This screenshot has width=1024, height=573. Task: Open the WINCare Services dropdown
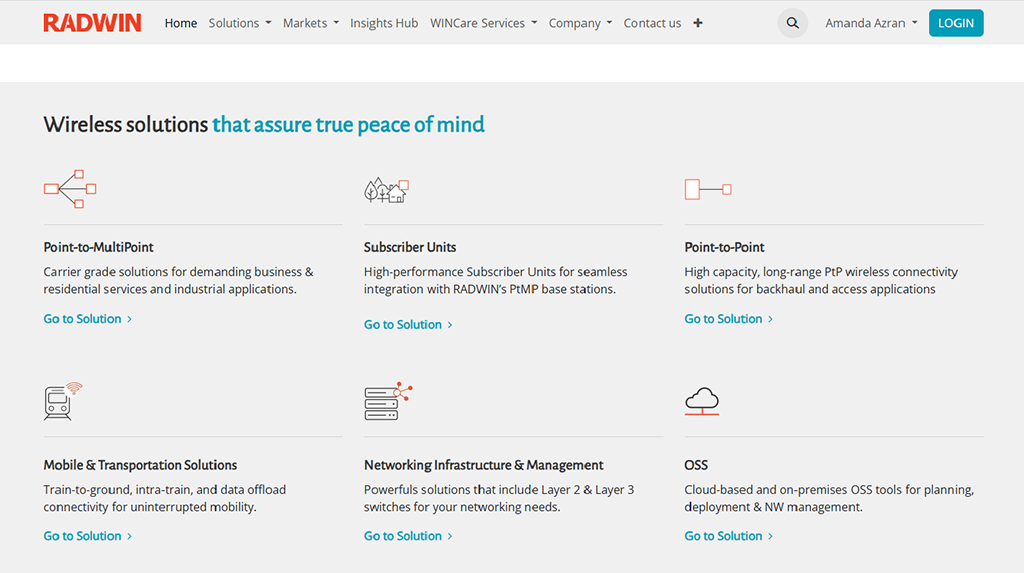click(483, 23)
